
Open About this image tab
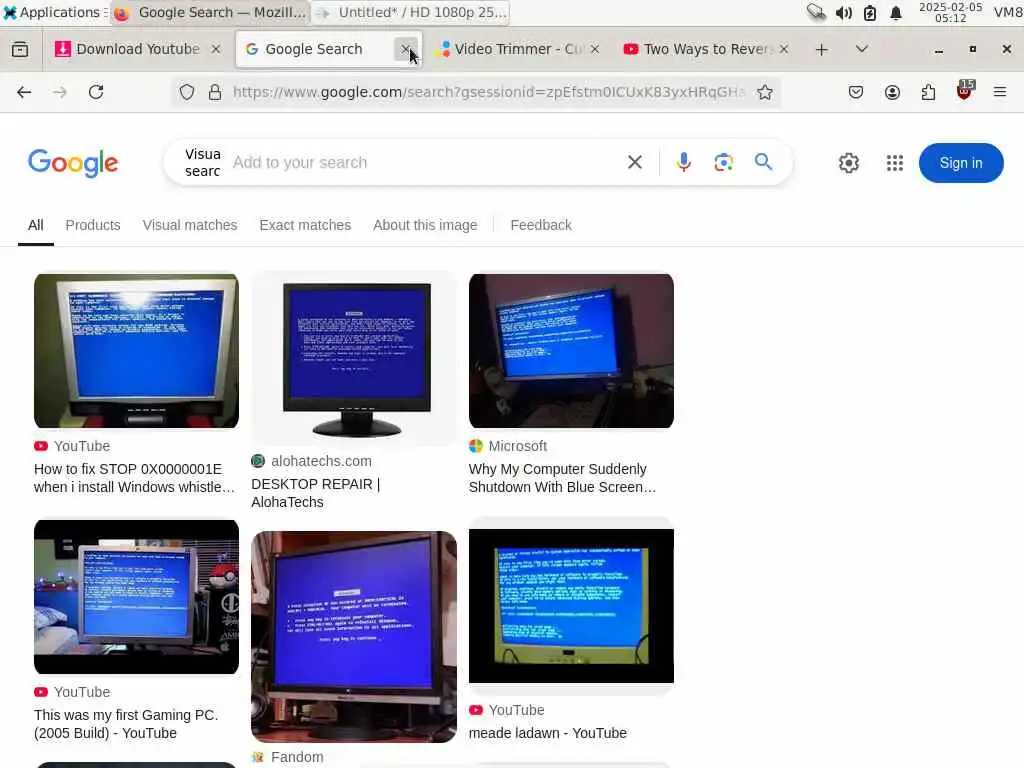(425, 225)
